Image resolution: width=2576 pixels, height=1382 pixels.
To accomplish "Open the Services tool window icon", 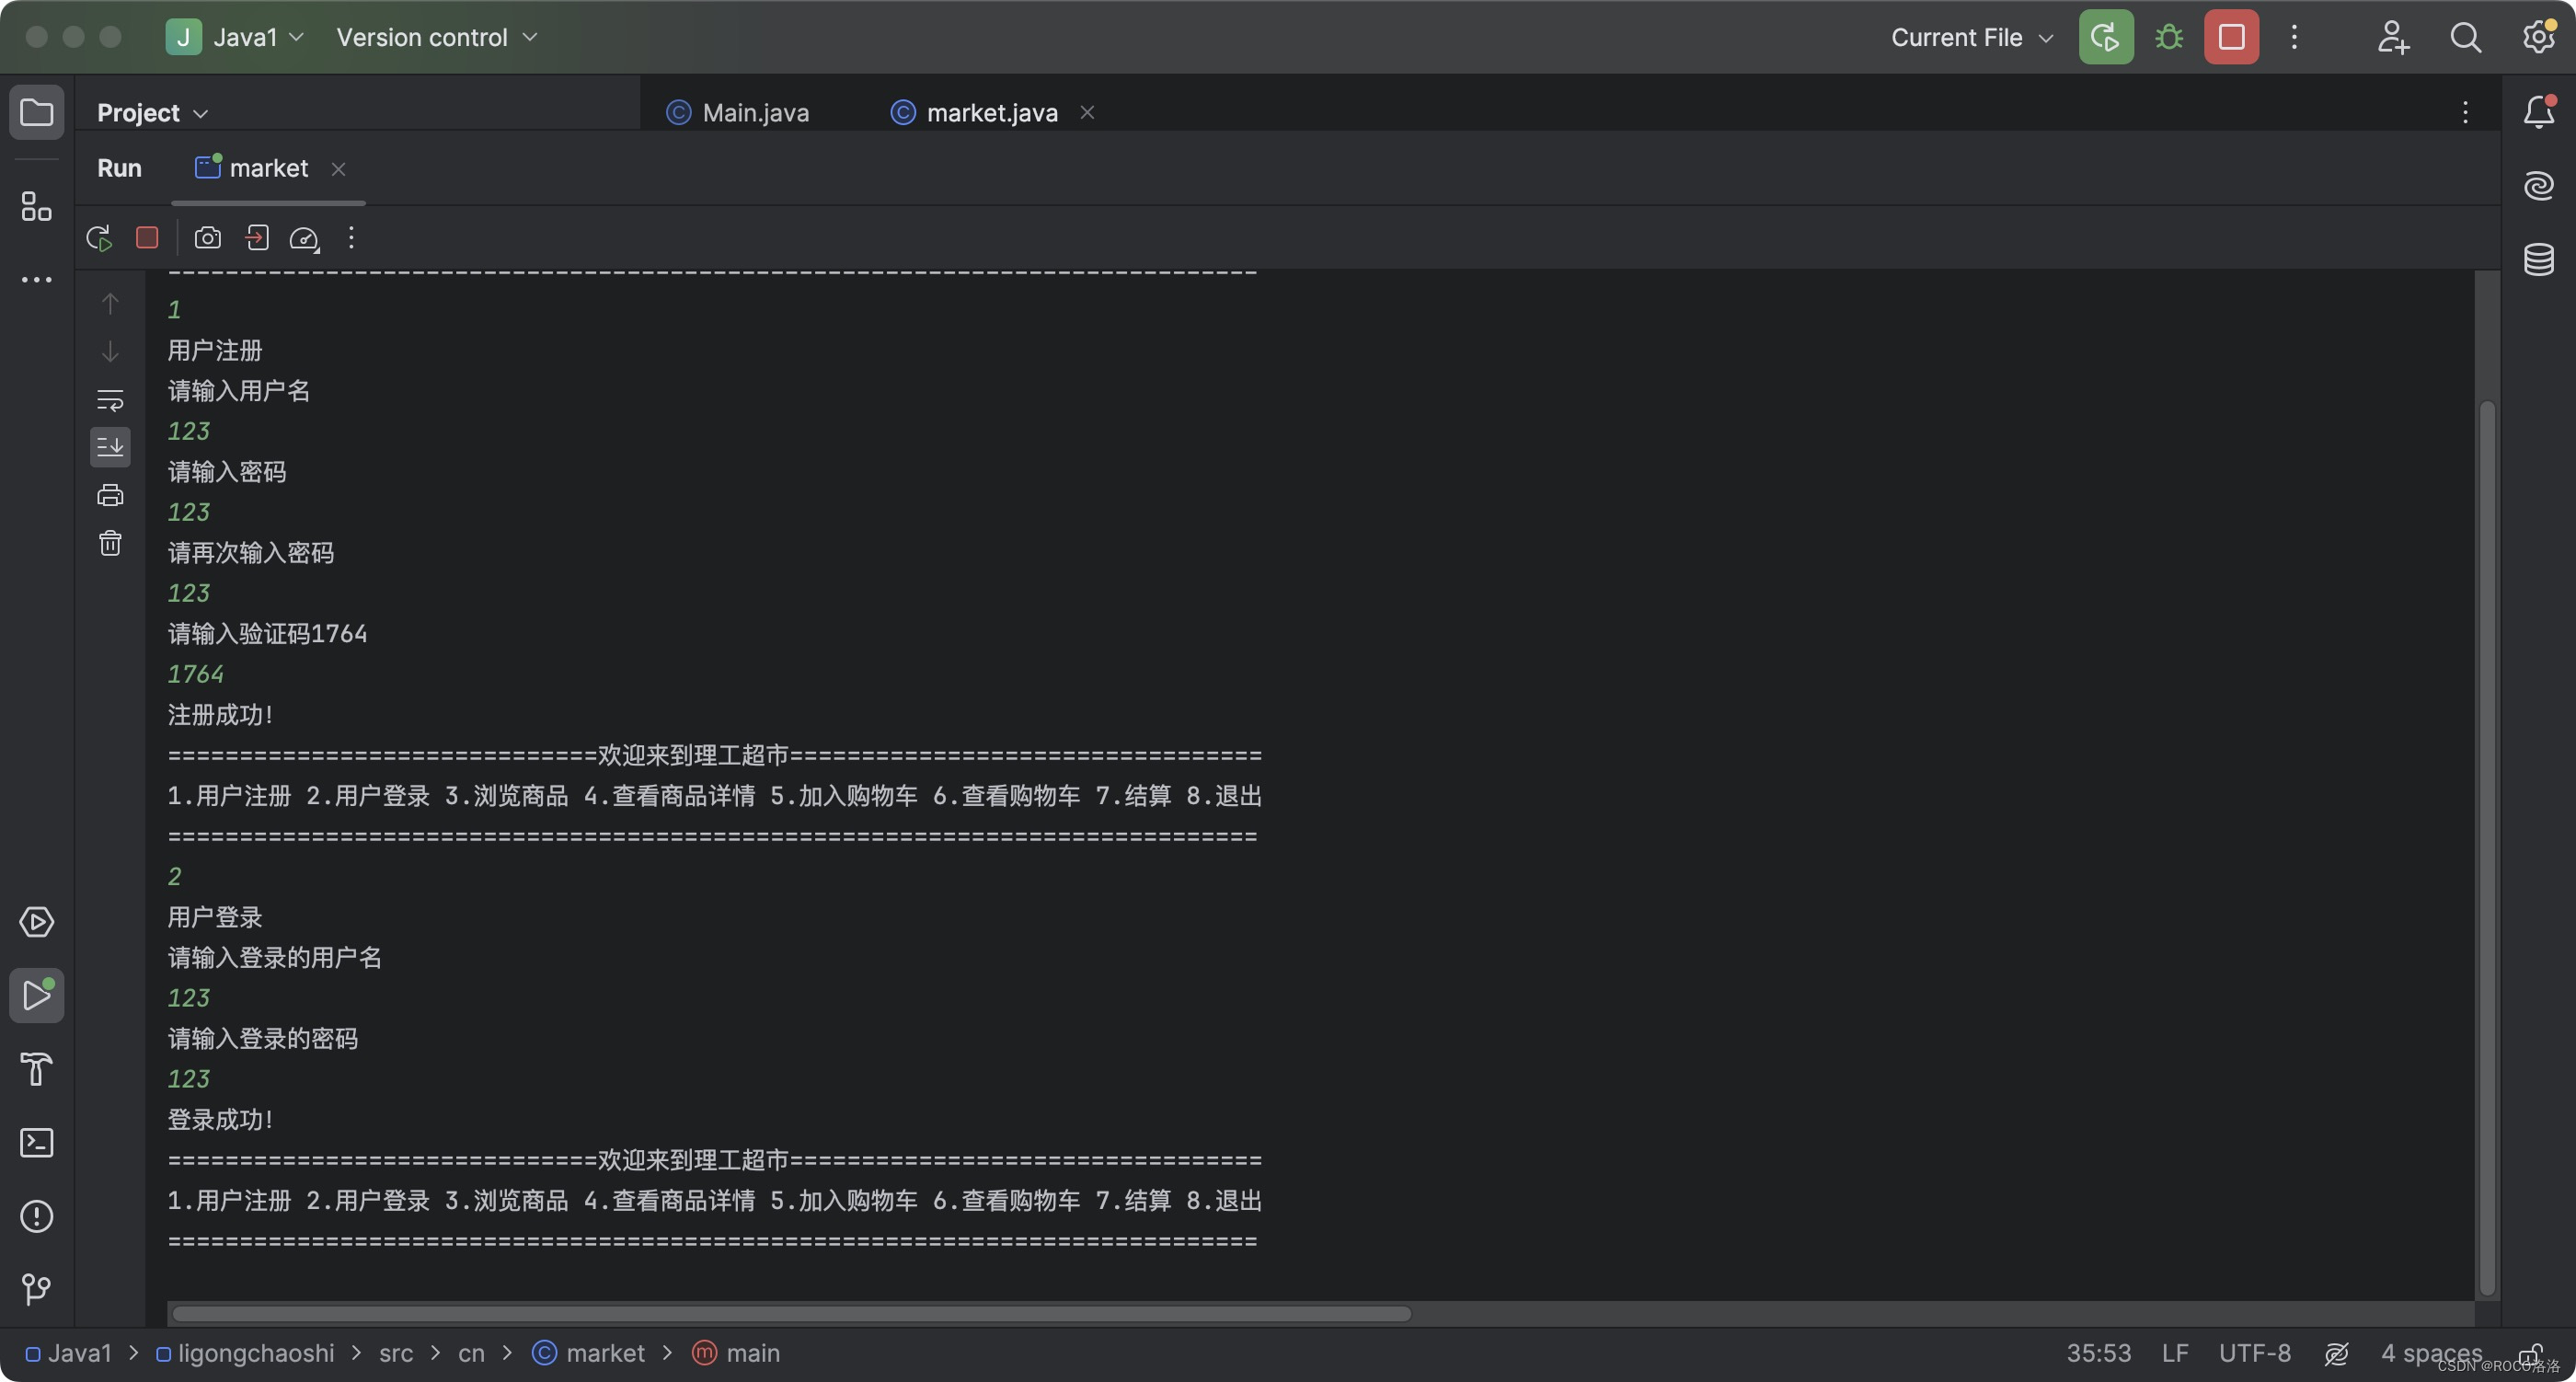I will click(37, 922).
